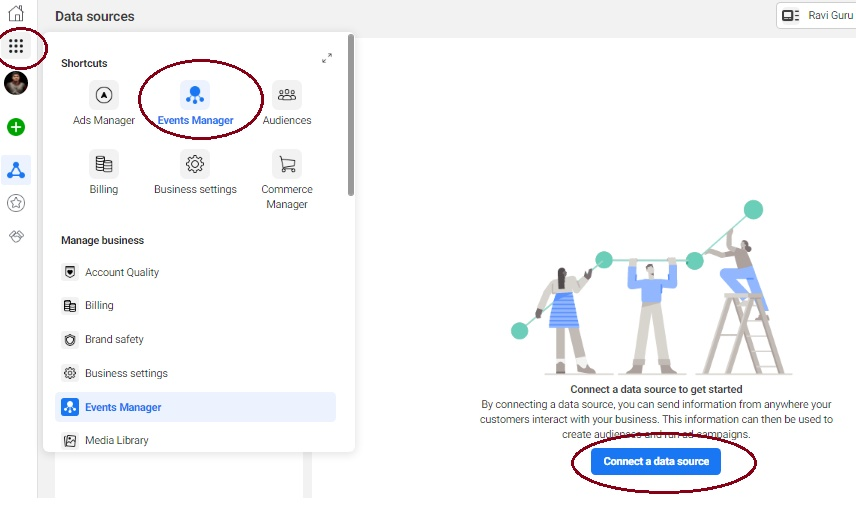Open the all tools grid menu icon
The height and width of the screenshot is (509, 856).
point(16,46)
